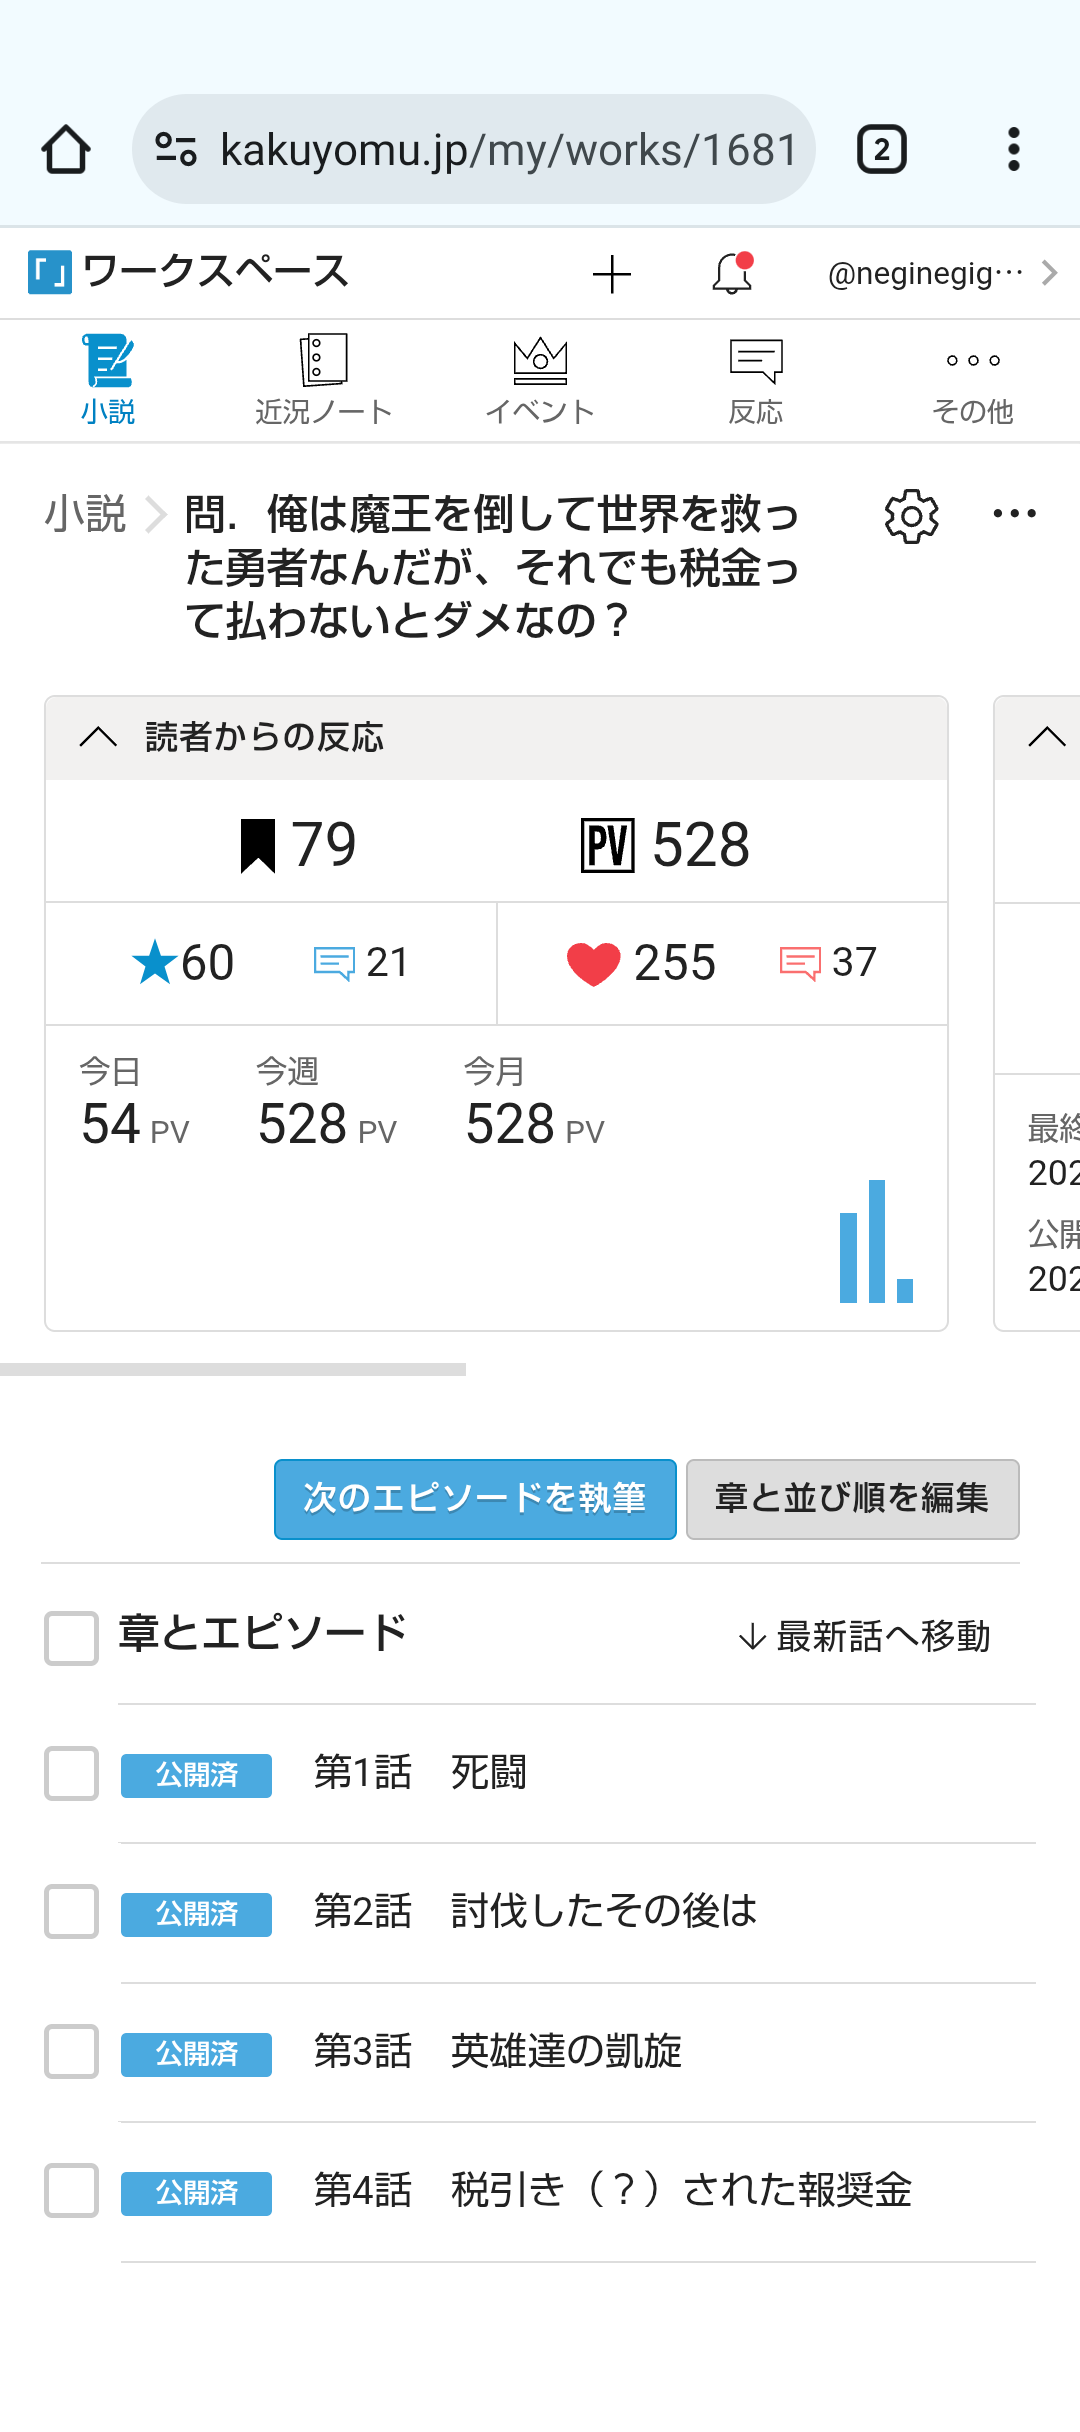Collapse the partially visible second panel
This screenshot has height=2432, width=1080.
pyautogui.click(x=1046, y=738)
